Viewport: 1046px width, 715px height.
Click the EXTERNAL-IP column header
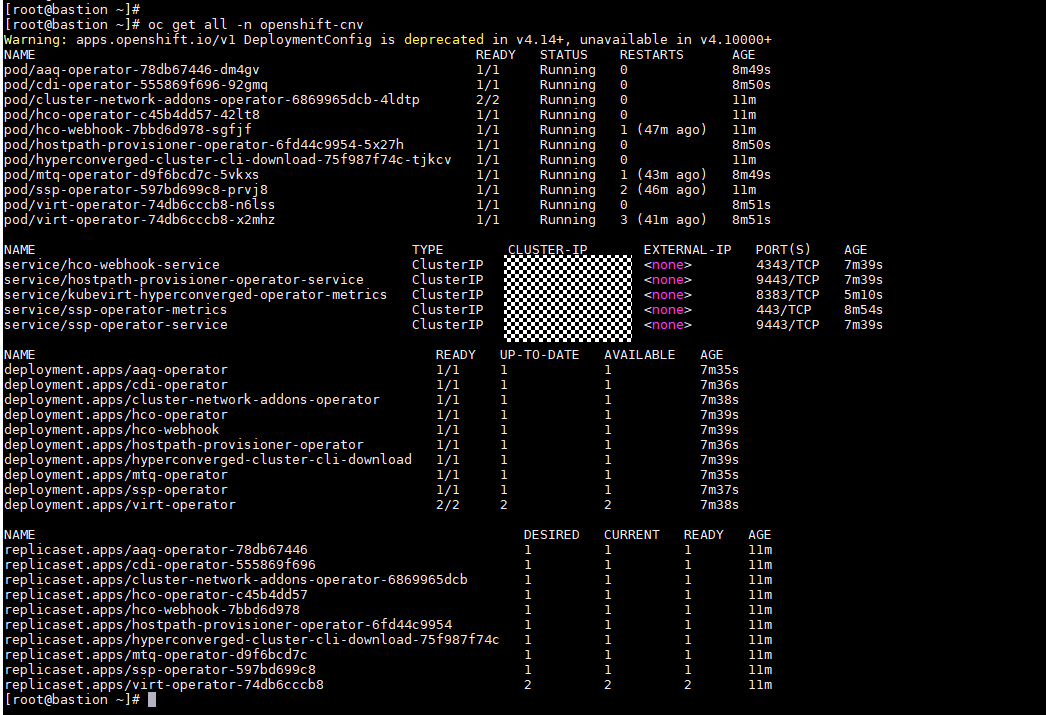(x=688, y=250)
